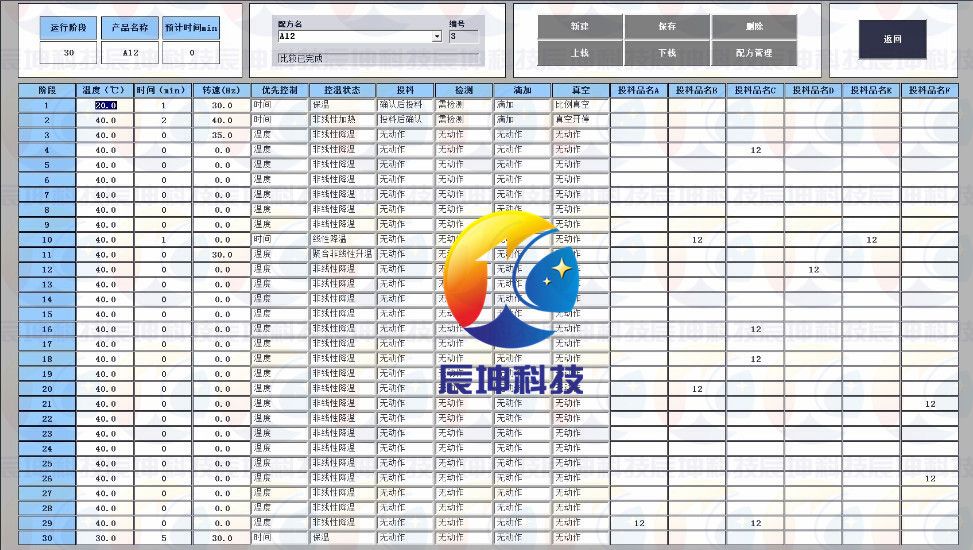This screenshot has height=550, width=973.
Task: Open stage 2 控温状态 cell 非线性加热
Action: coord(343,120)
